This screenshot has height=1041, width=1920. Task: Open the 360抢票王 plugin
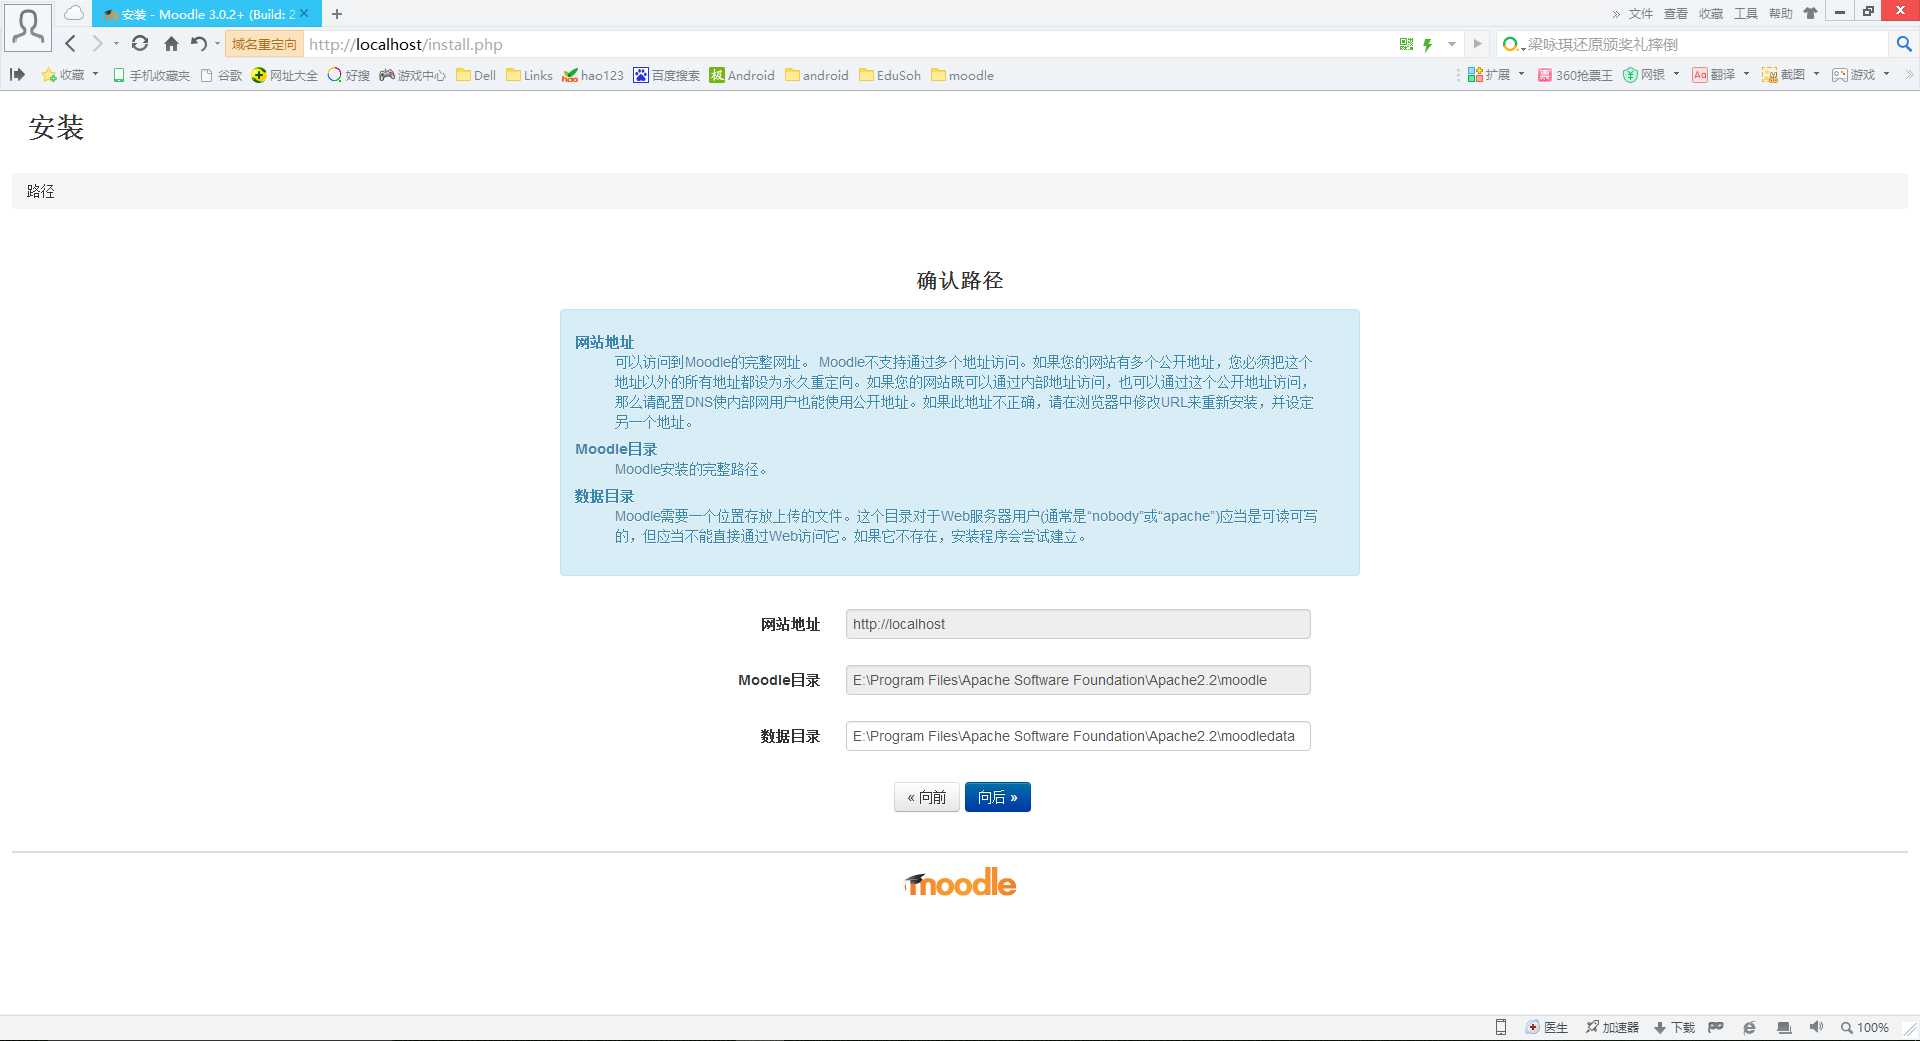click(x=1575, y=75)
